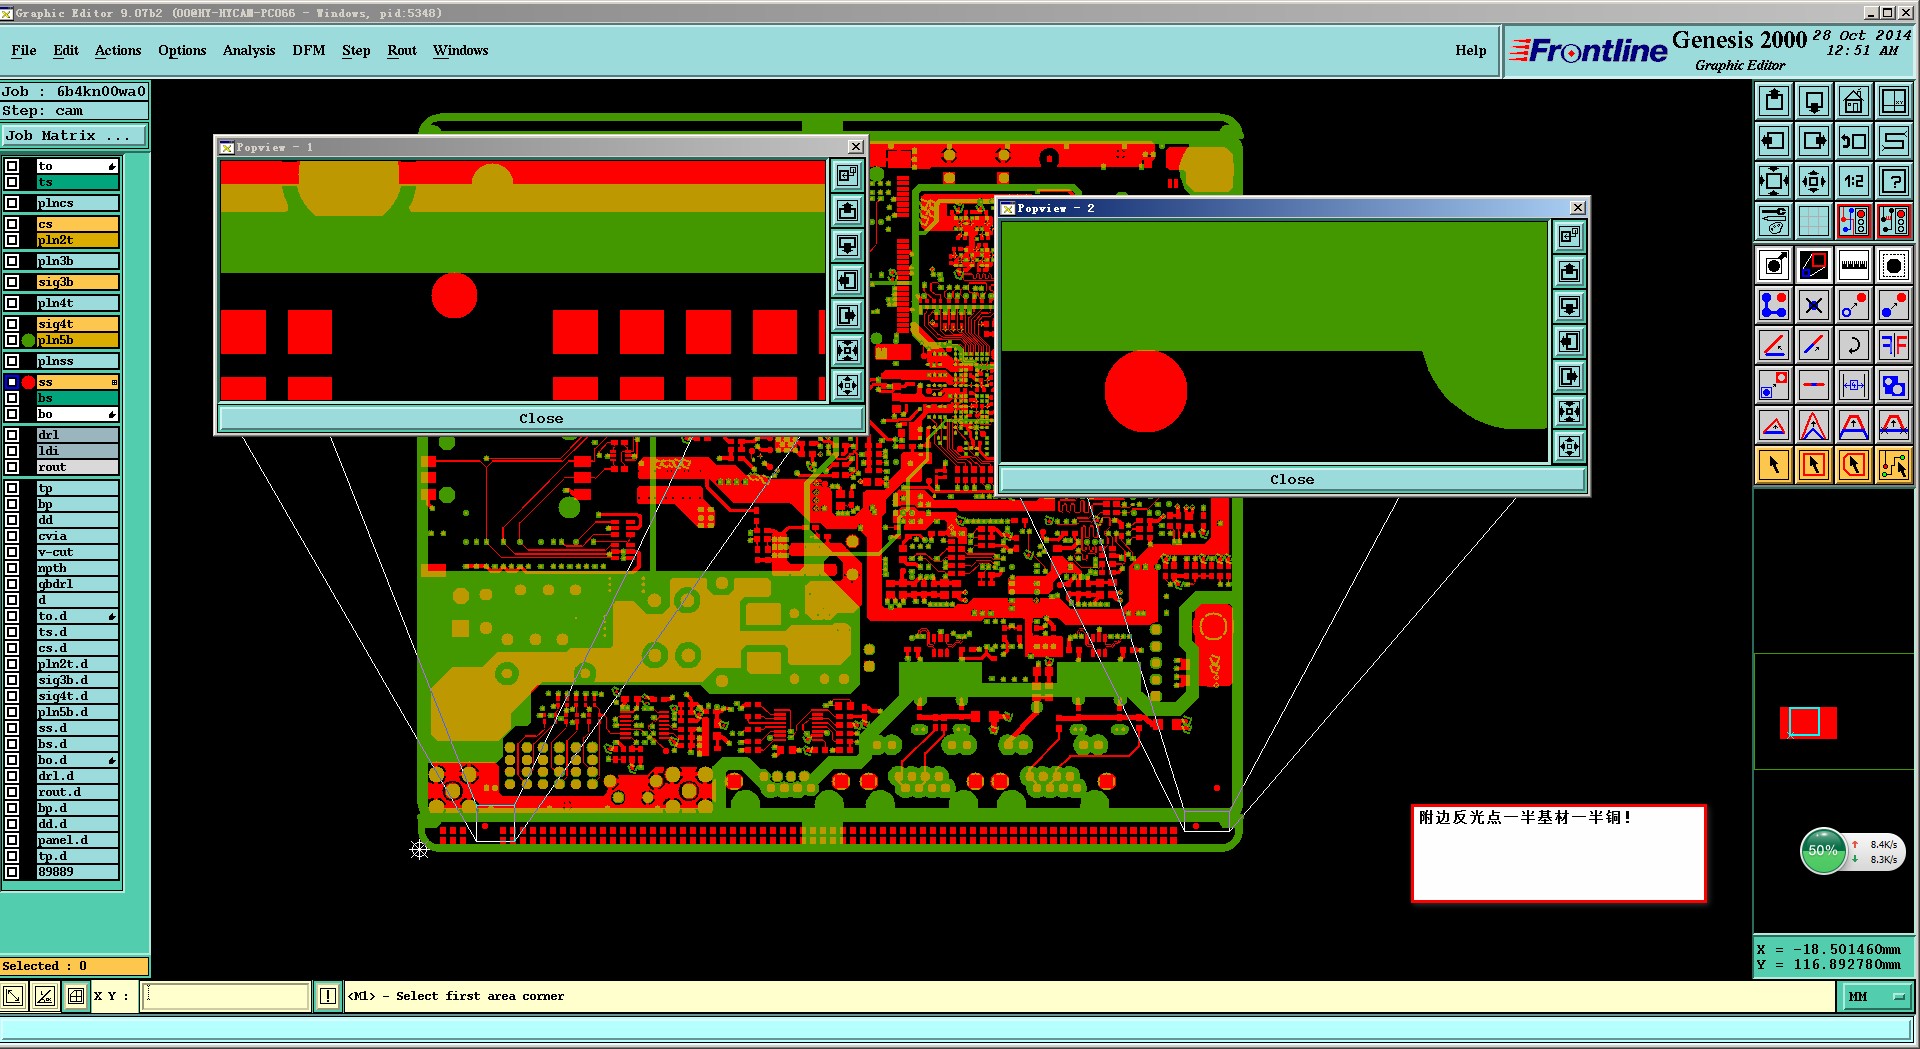The height and width of the screenshot is (1049, 1920).
Task: Click the Selected : 0 status label
Action: [x=74, y=966]
